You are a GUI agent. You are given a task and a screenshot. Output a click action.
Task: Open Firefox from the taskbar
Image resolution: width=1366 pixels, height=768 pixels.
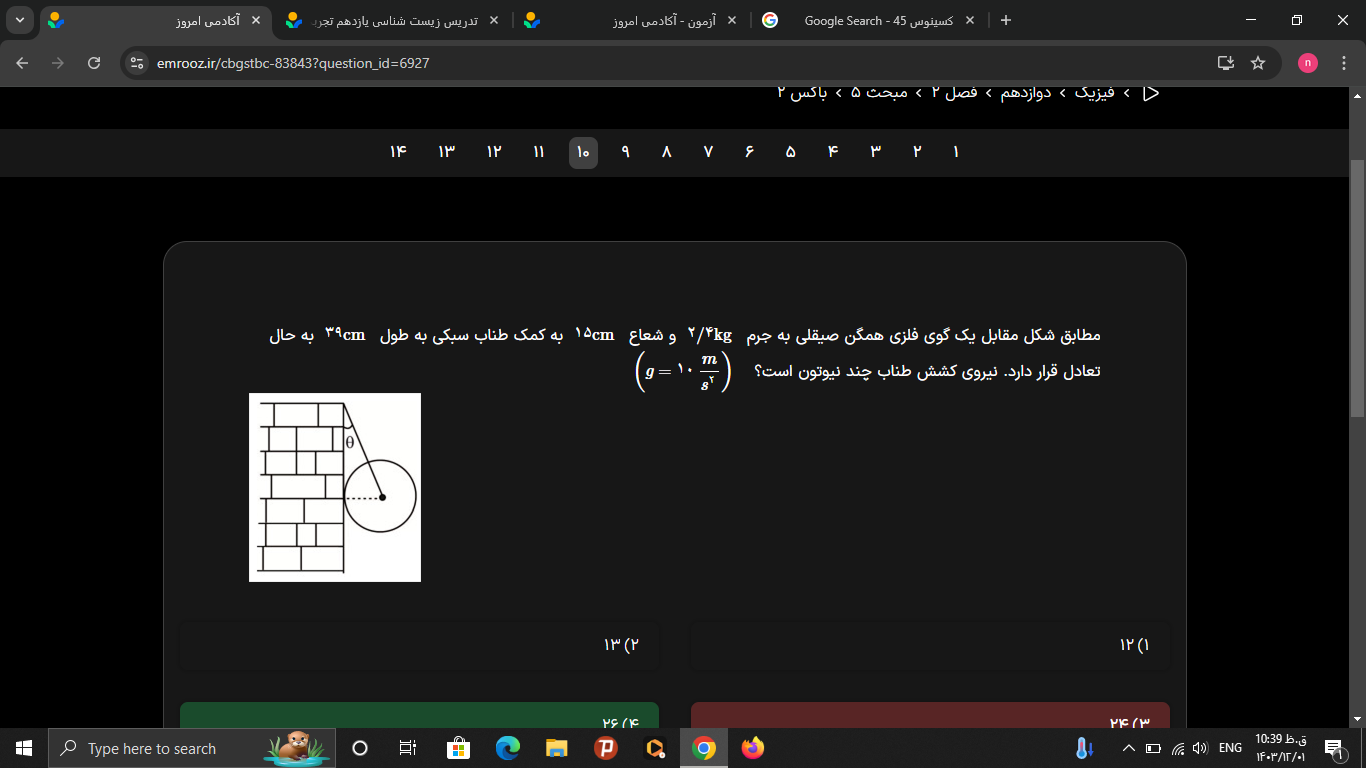[752, 748]
